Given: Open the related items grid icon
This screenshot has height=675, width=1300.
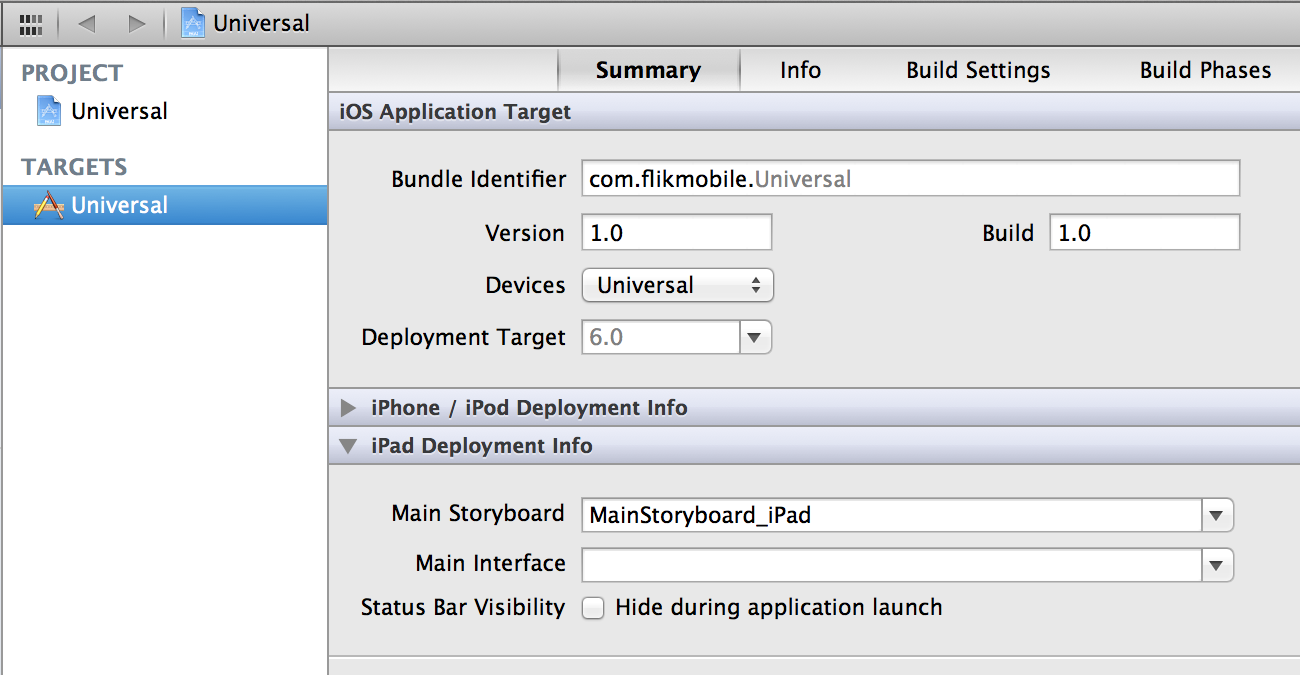Looking at the screenshot, I should coord(31,23).
